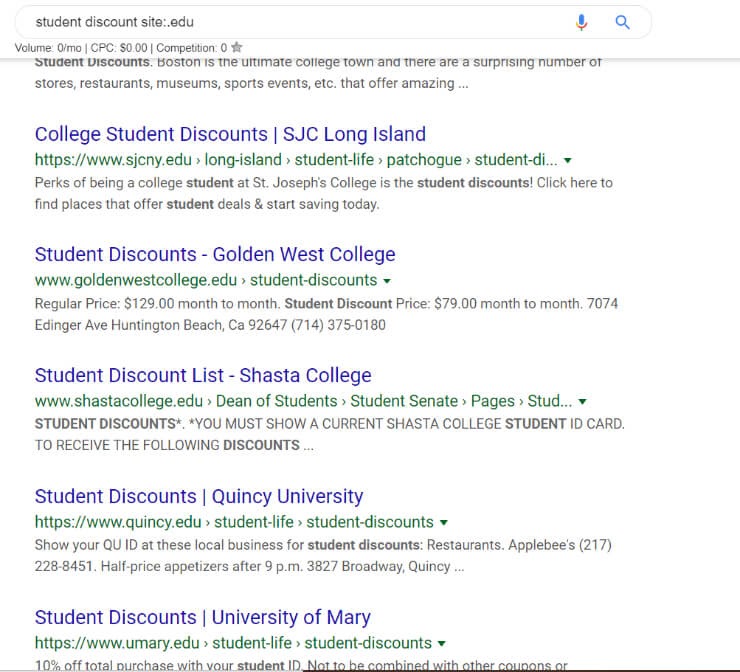Image resolution: width=740 pixels, height=672 pixels.
Task: Click text '228-8451. Half-price appetizers after 9 p.m.'
Action: tap(249, 566)
